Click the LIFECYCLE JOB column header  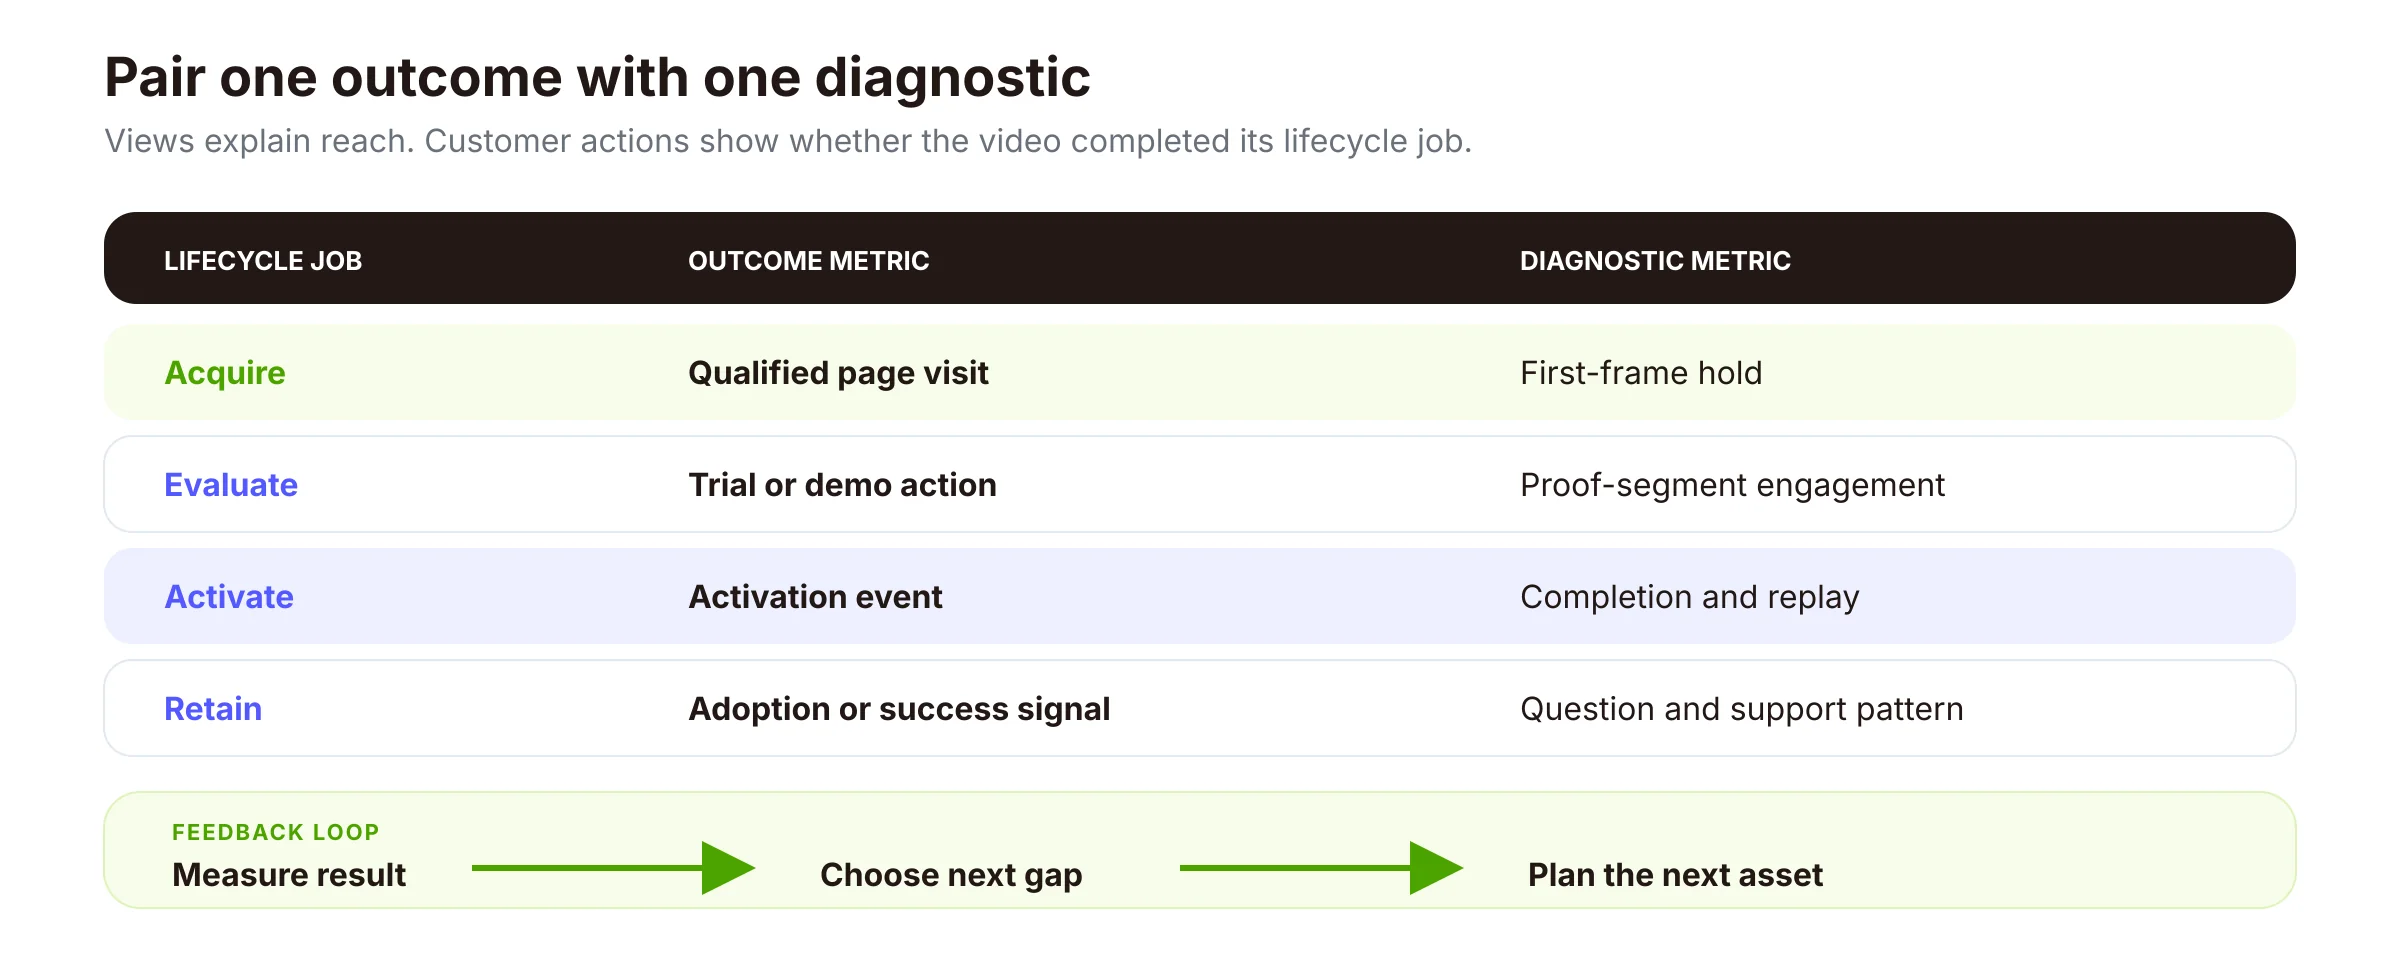pos(263,261)
